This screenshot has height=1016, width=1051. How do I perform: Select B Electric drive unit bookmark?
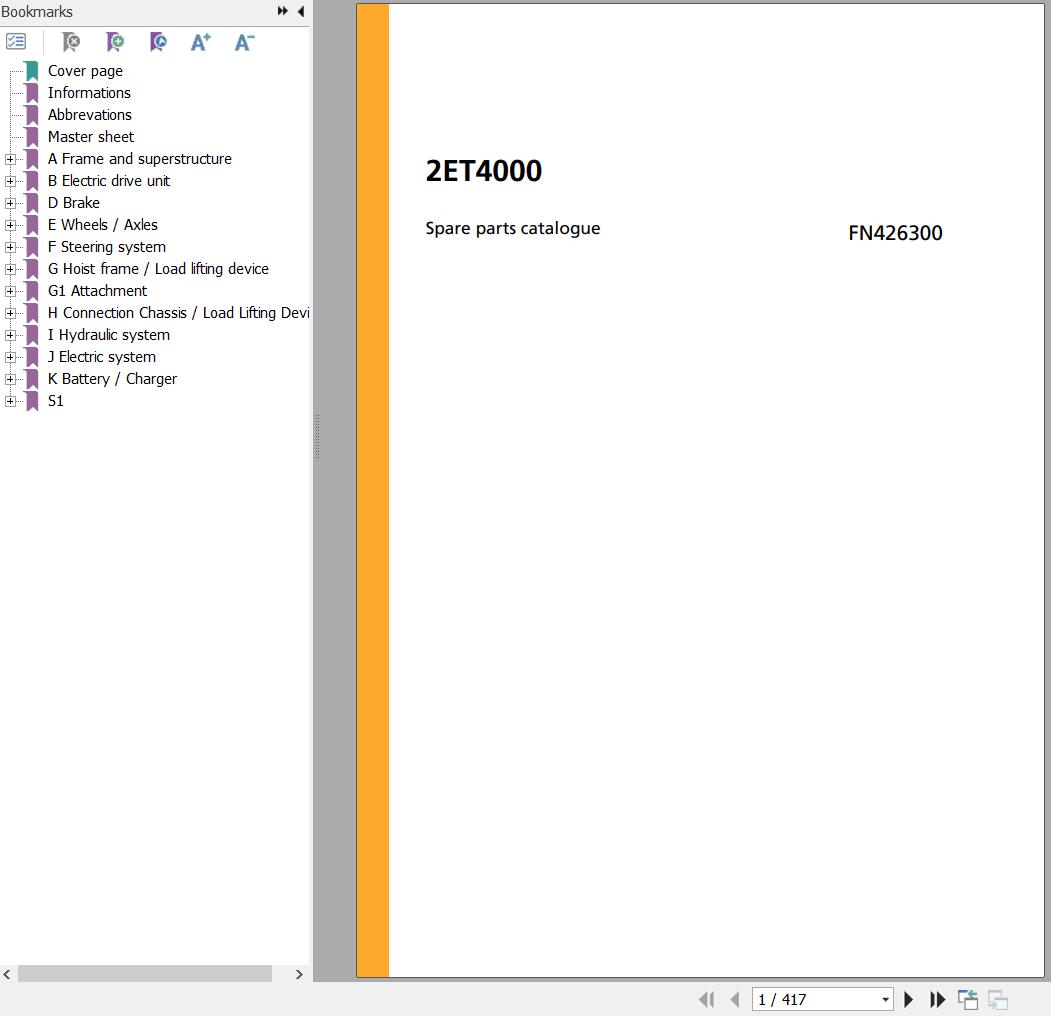109,181
